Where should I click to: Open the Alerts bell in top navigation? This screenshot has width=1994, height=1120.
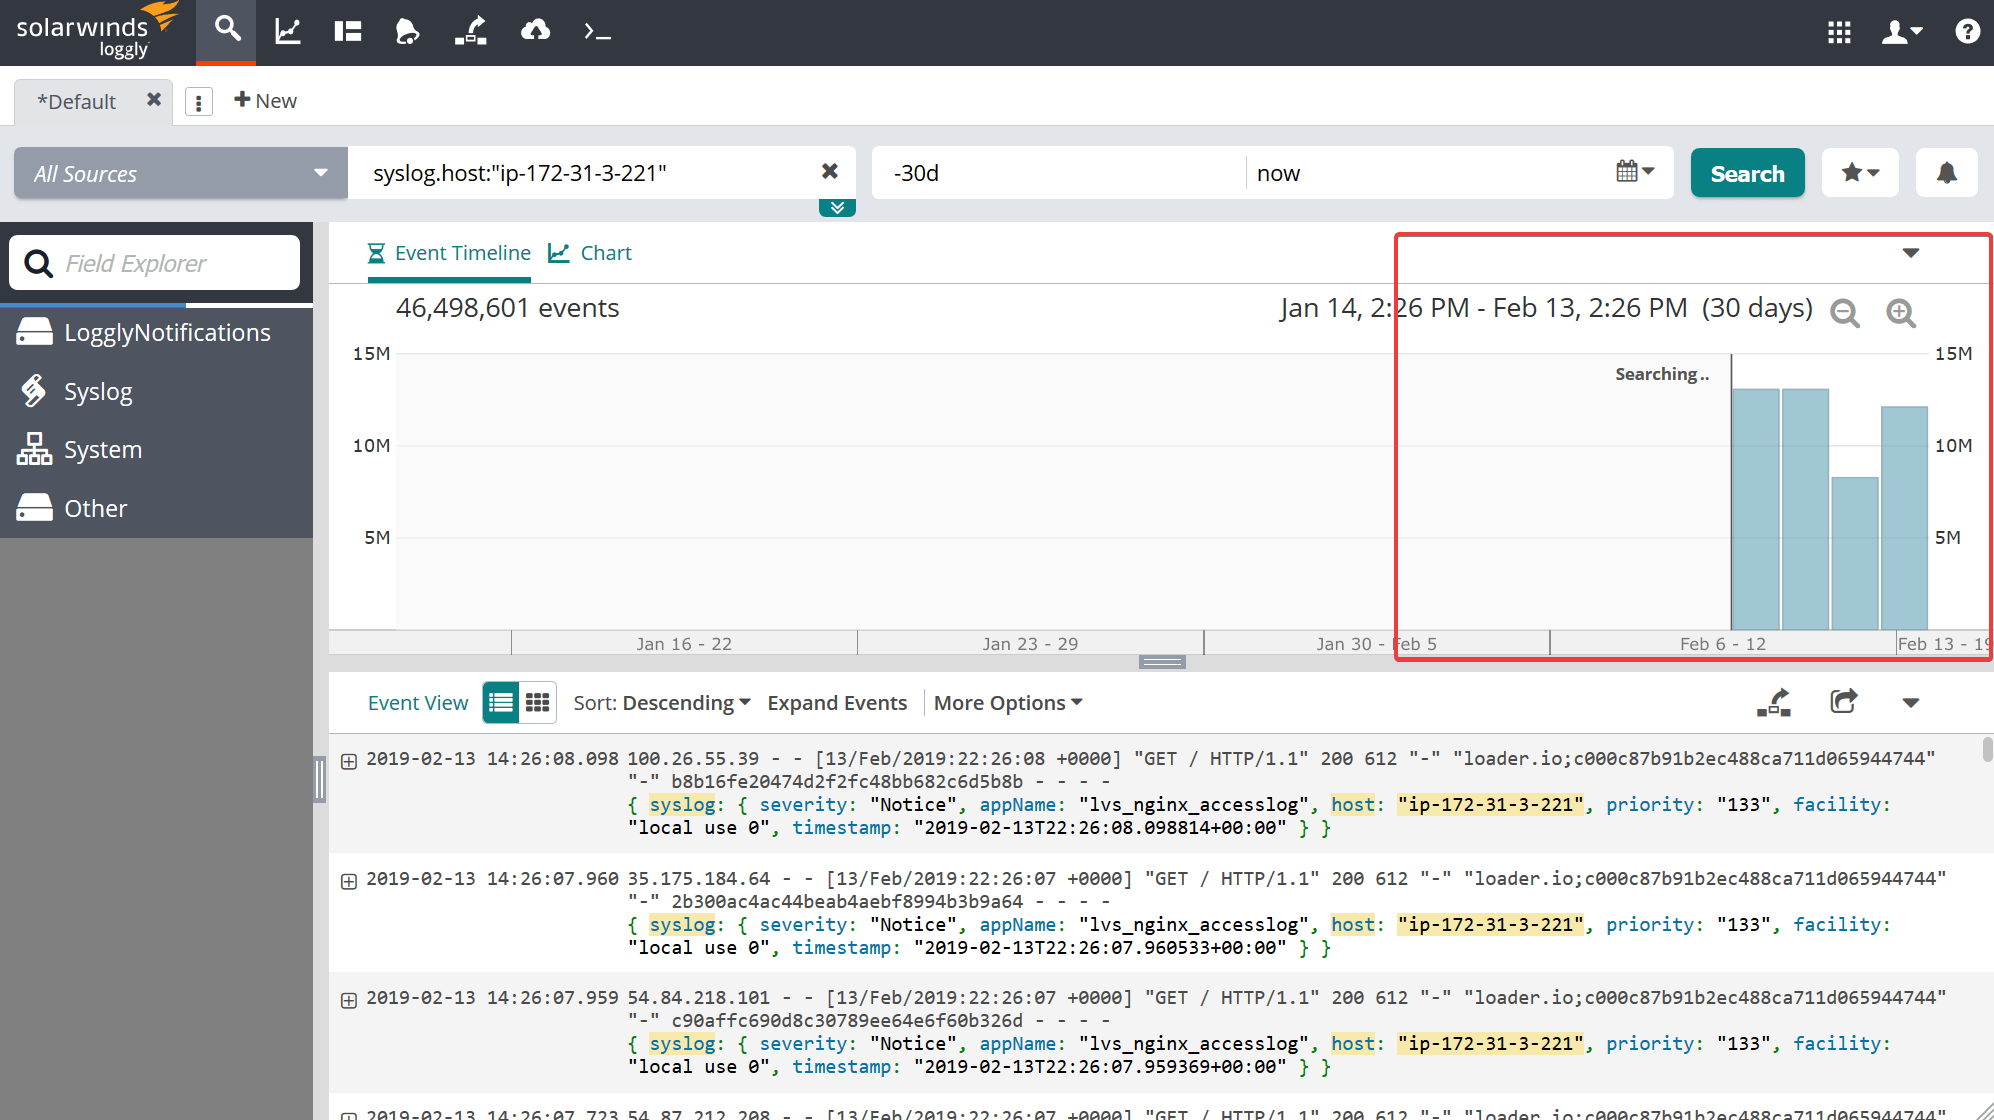click(407, 32)
